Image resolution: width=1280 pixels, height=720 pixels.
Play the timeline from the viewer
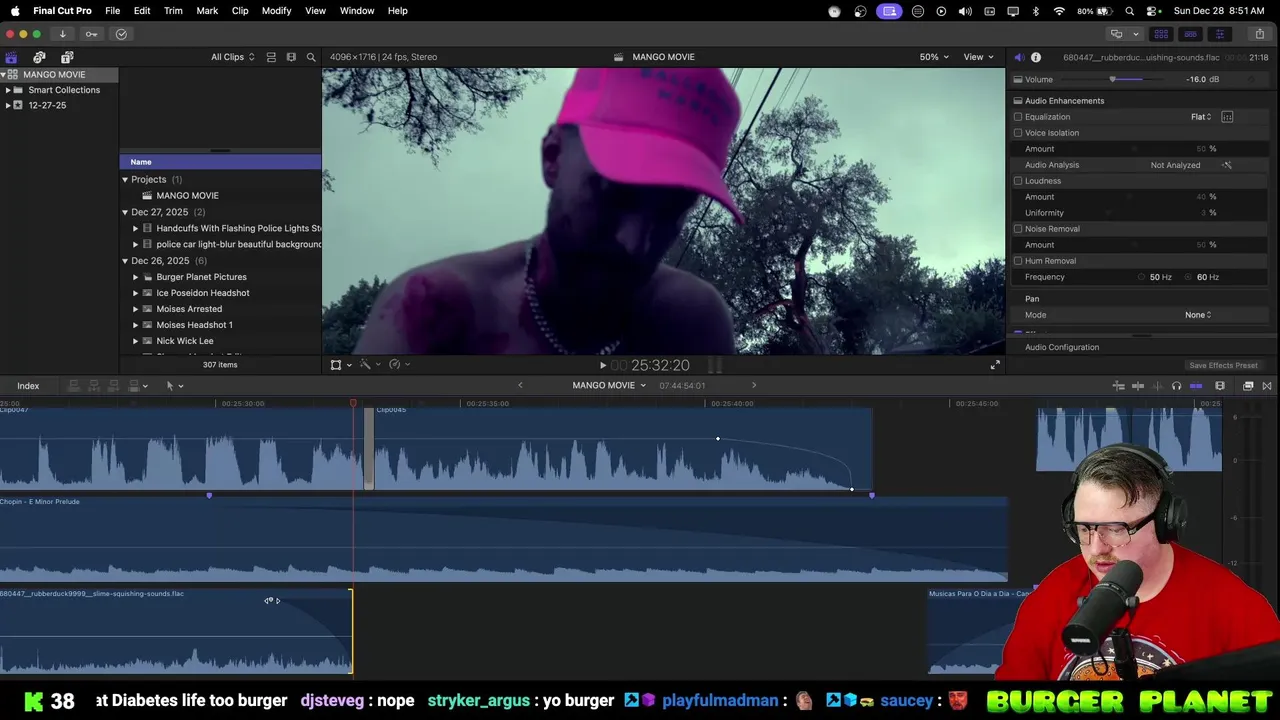pyautogui.click(x=603, y=366)
